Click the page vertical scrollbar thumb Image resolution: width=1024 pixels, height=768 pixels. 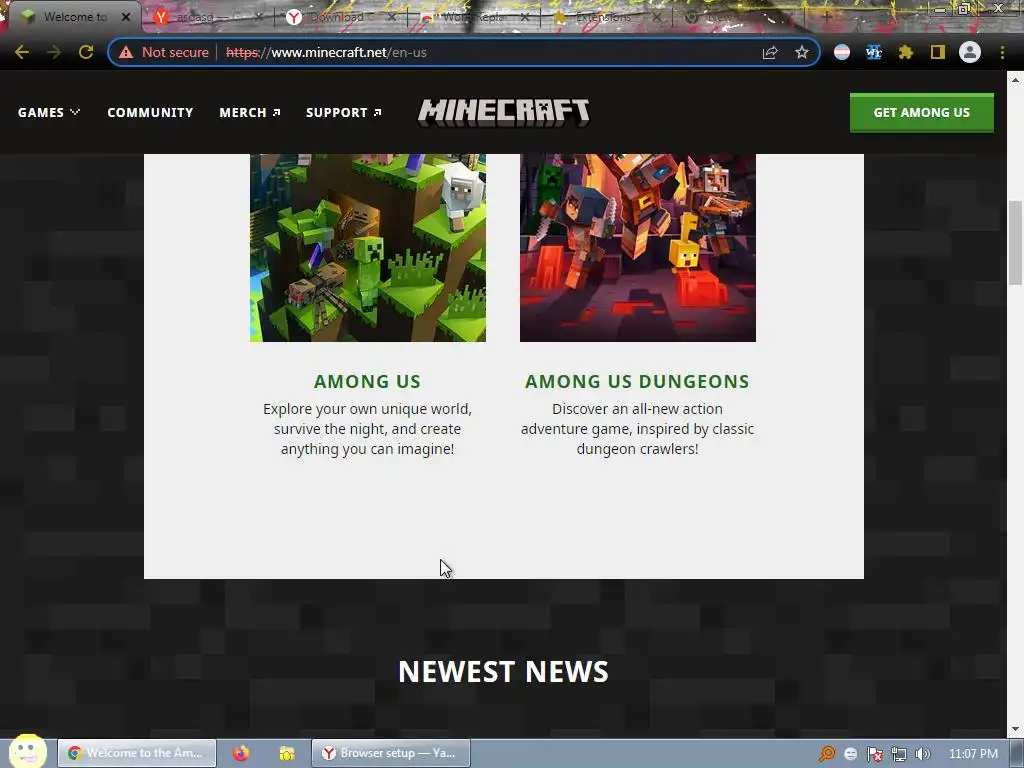(1015, 242)
